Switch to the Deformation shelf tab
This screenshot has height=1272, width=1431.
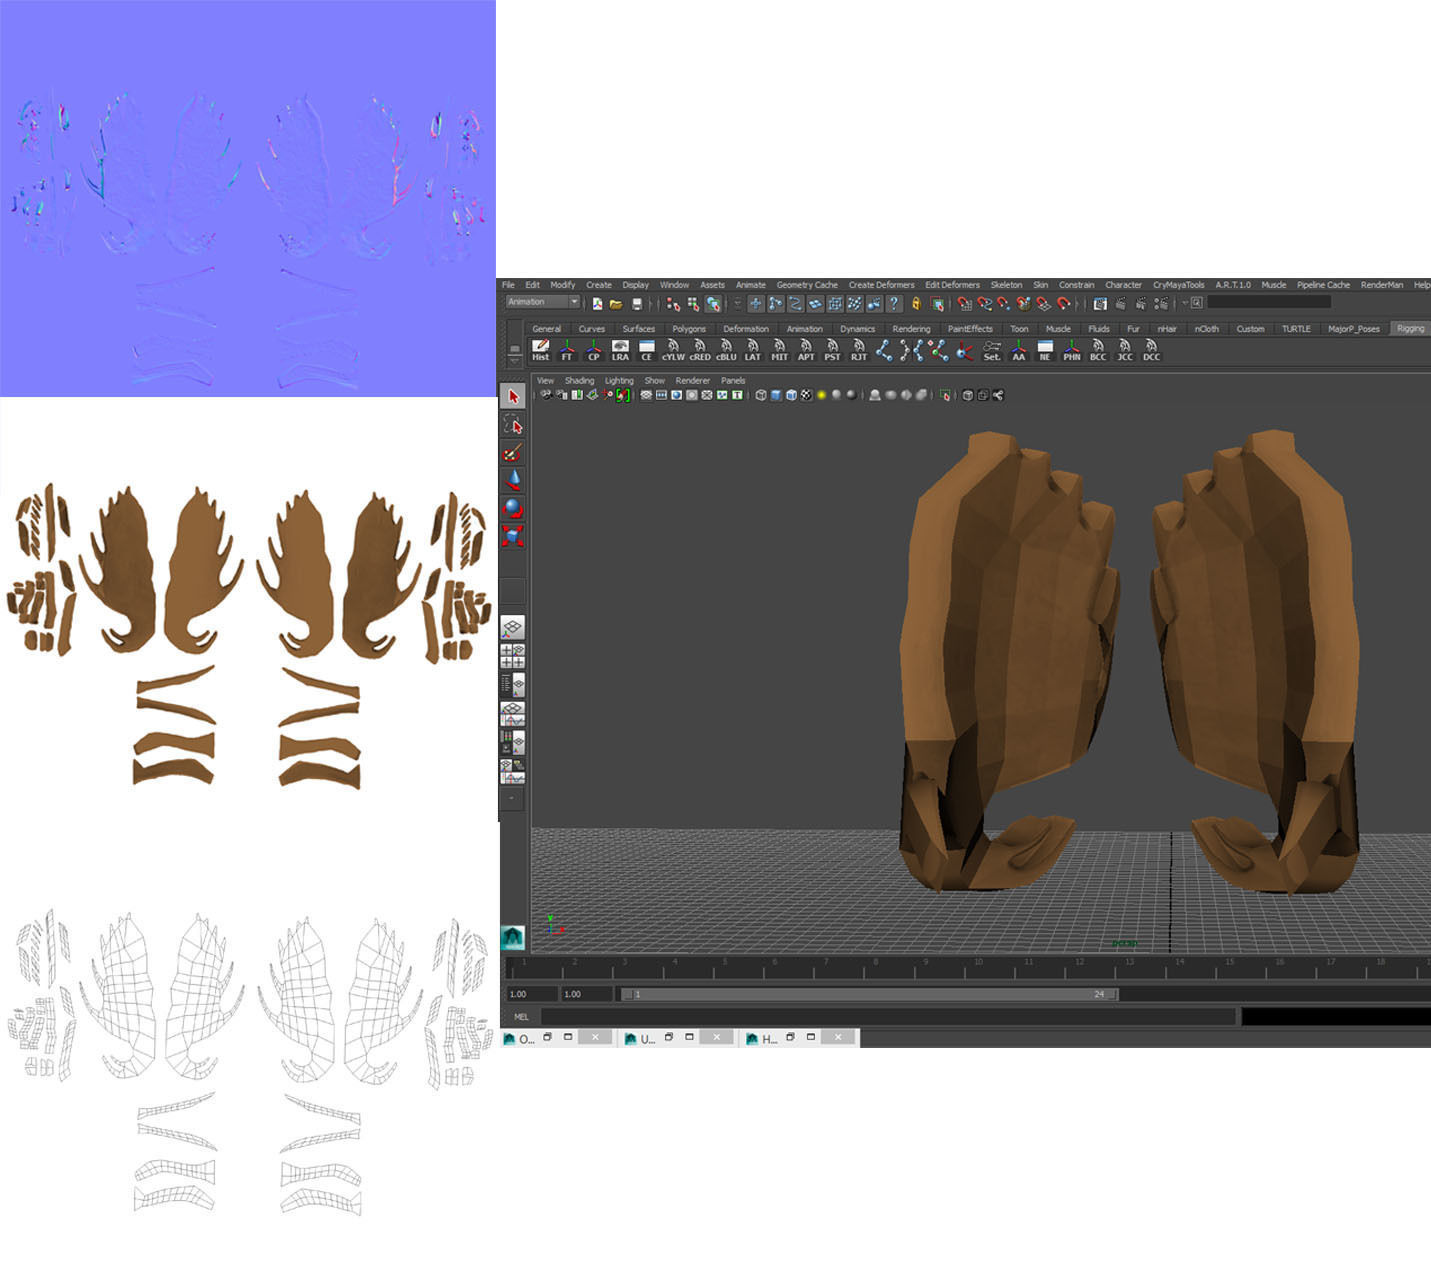(746, 329)
